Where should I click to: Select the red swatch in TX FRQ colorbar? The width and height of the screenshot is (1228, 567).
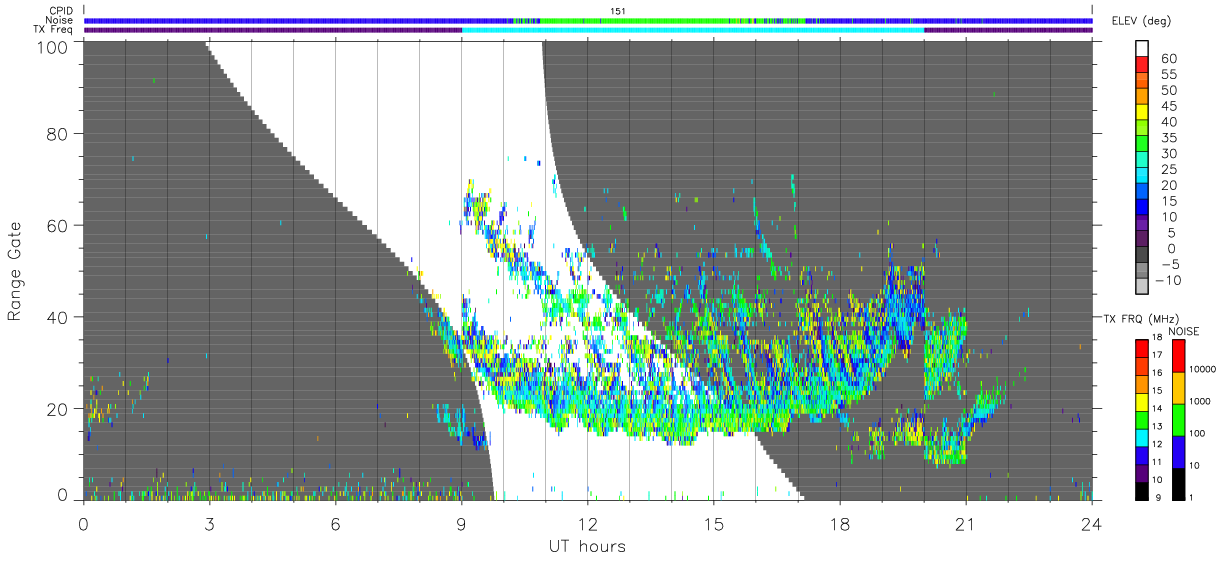point(1142,348)
